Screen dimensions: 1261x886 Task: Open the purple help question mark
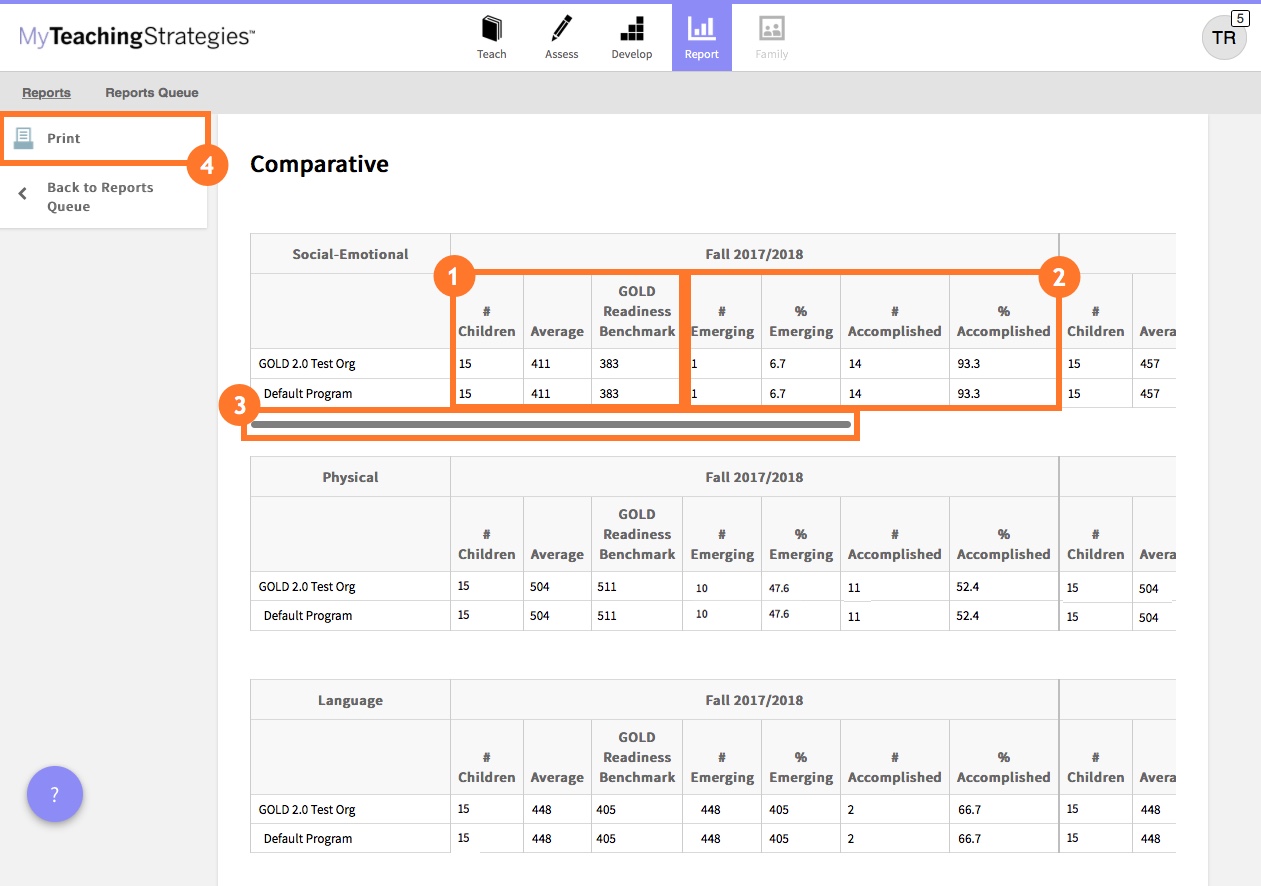[55, 794]
